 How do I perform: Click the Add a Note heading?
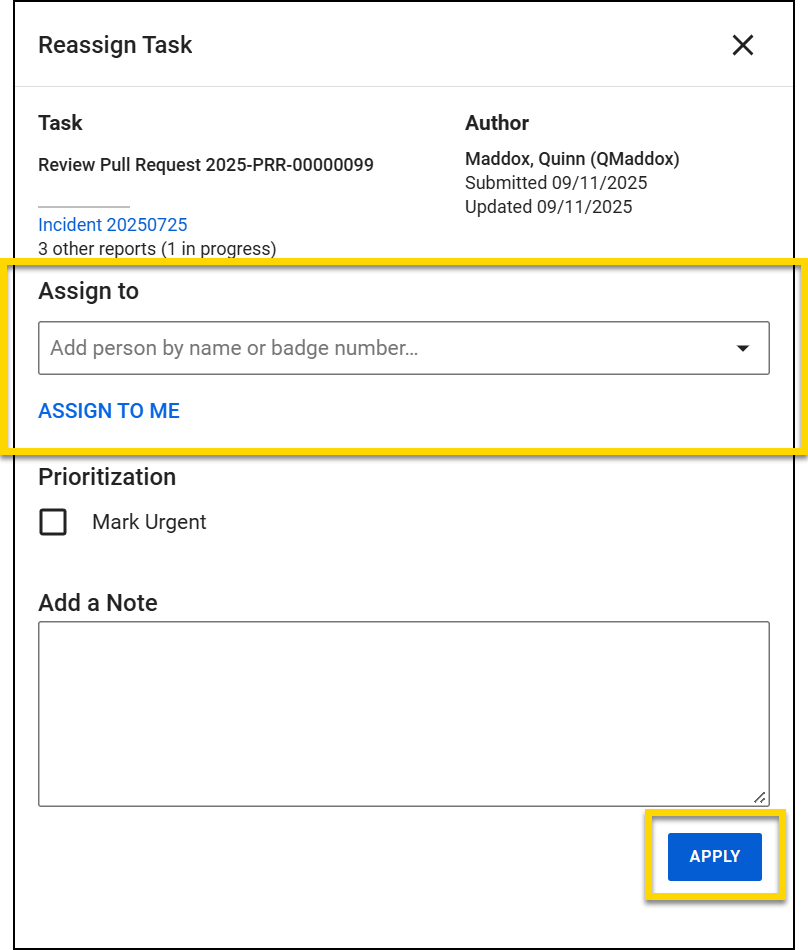(98, 603)
